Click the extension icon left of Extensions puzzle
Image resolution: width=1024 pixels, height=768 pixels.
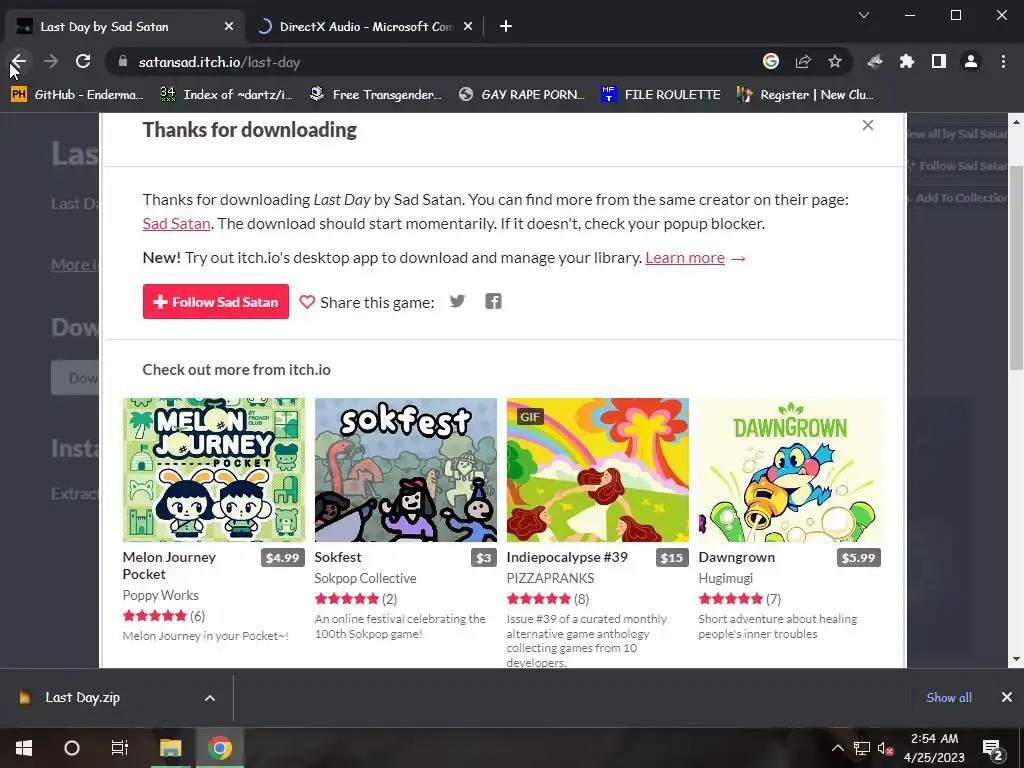874,61
